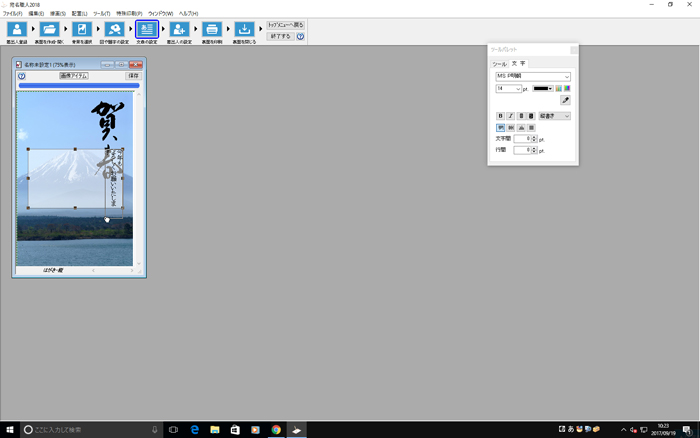Select the background selection toolbar icon

coord(82,31)
